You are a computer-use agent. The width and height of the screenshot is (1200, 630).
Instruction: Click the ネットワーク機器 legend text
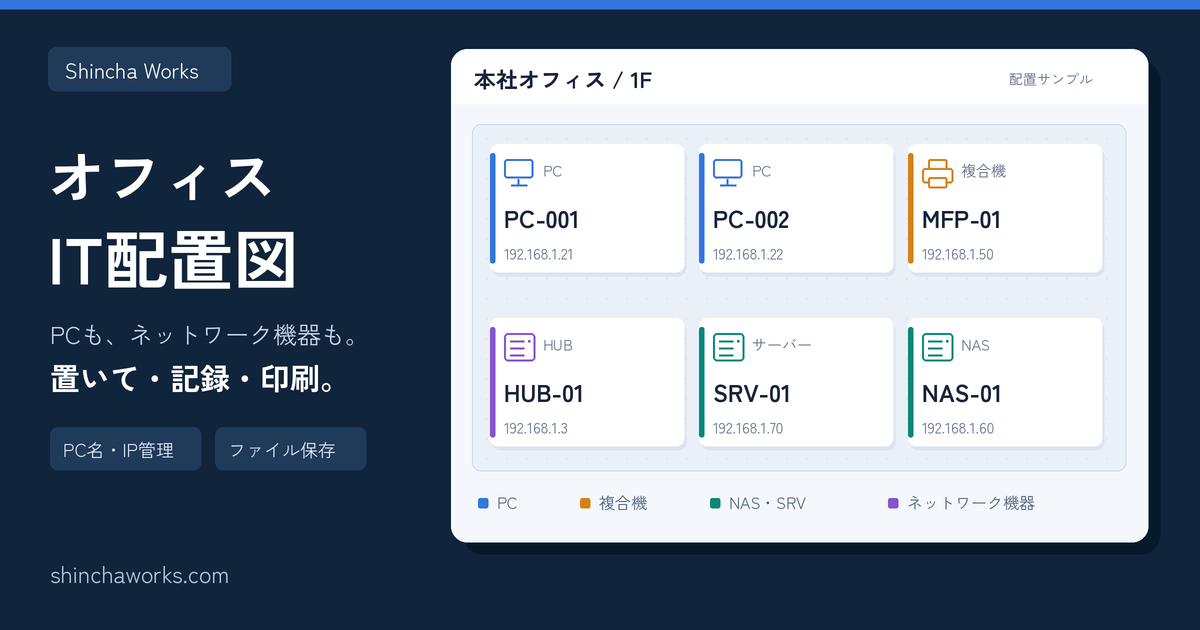pos(971,503)
